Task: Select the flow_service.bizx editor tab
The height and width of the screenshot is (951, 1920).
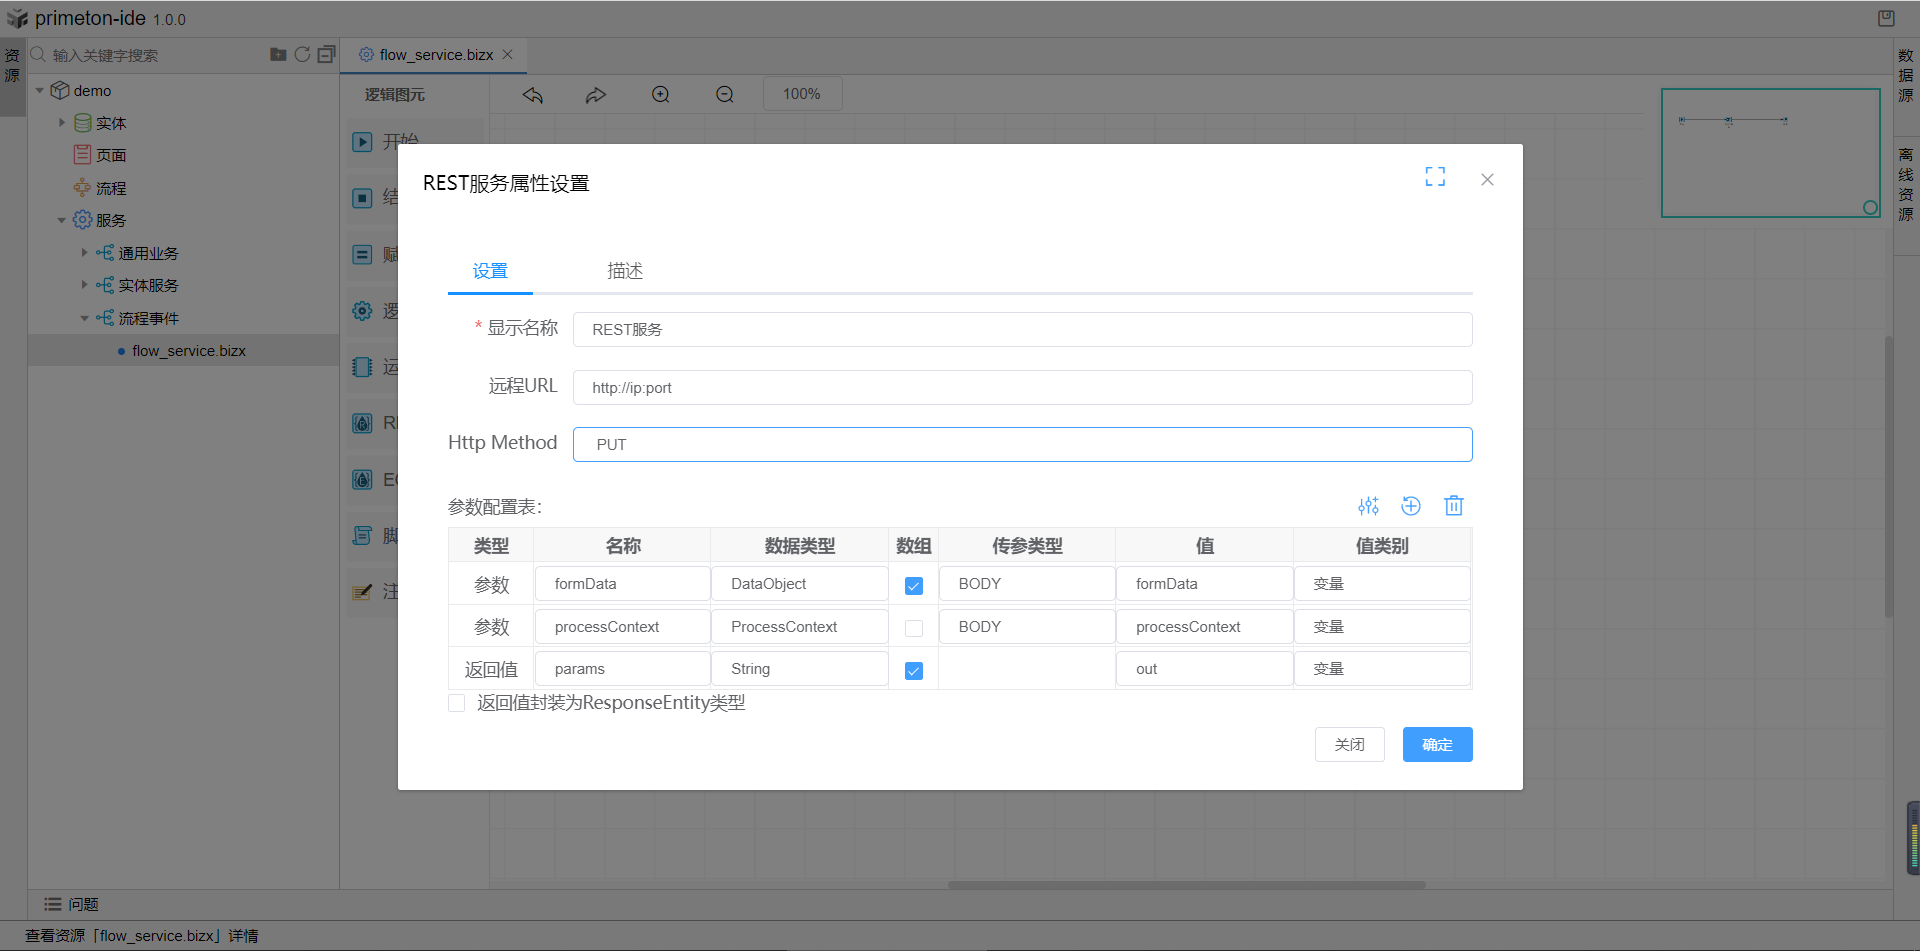Action: tap(435, 55)
